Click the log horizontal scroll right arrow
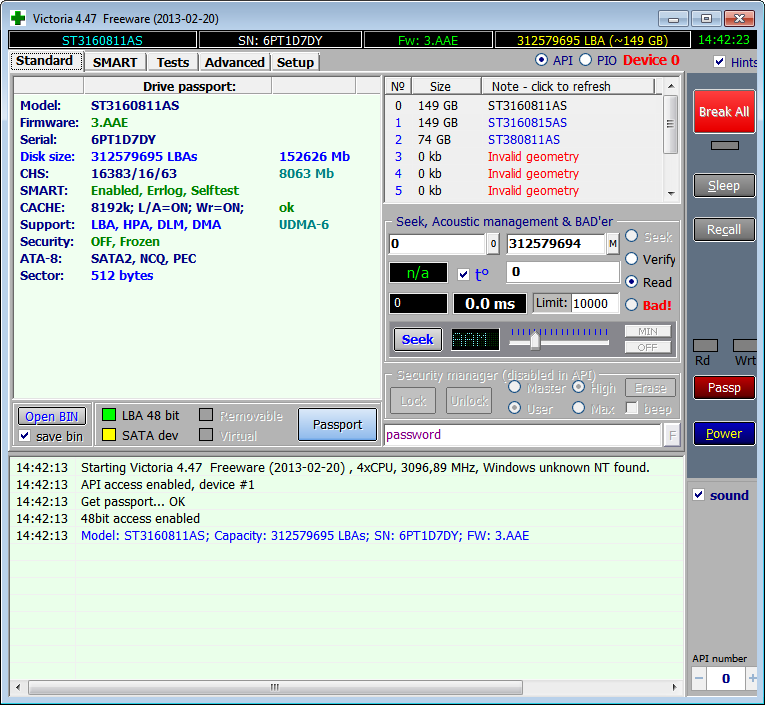Image resolution: width=765 pixels, height=705 pixels. [x=674, y=687]
